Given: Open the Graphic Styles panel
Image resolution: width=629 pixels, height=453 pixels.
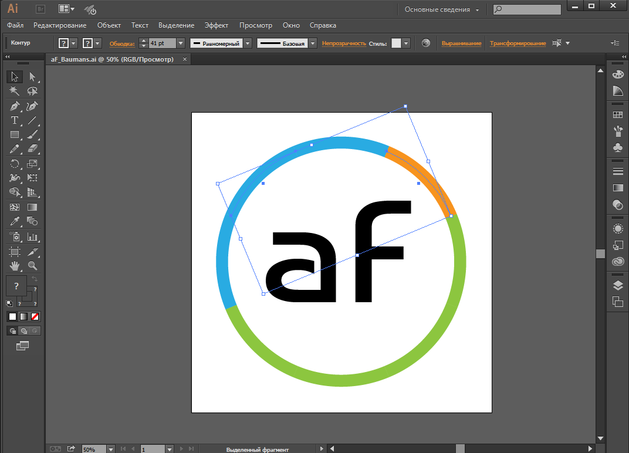Looking at the screenshot, I should coord(618,245).
